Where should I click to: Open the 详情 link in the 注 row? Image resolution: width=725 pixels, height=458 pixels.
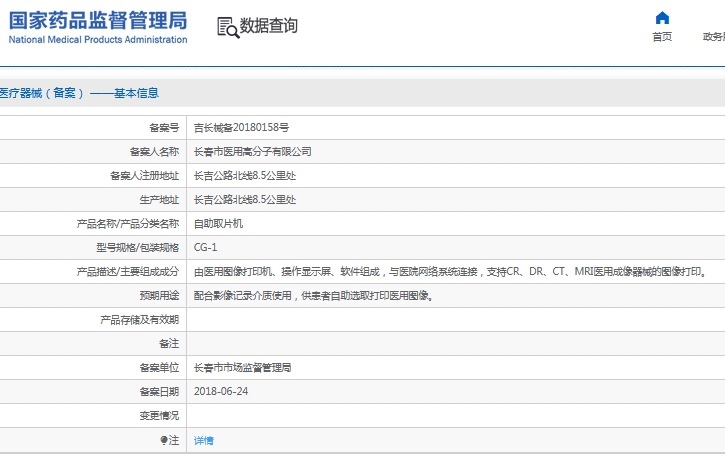[203, 440]
